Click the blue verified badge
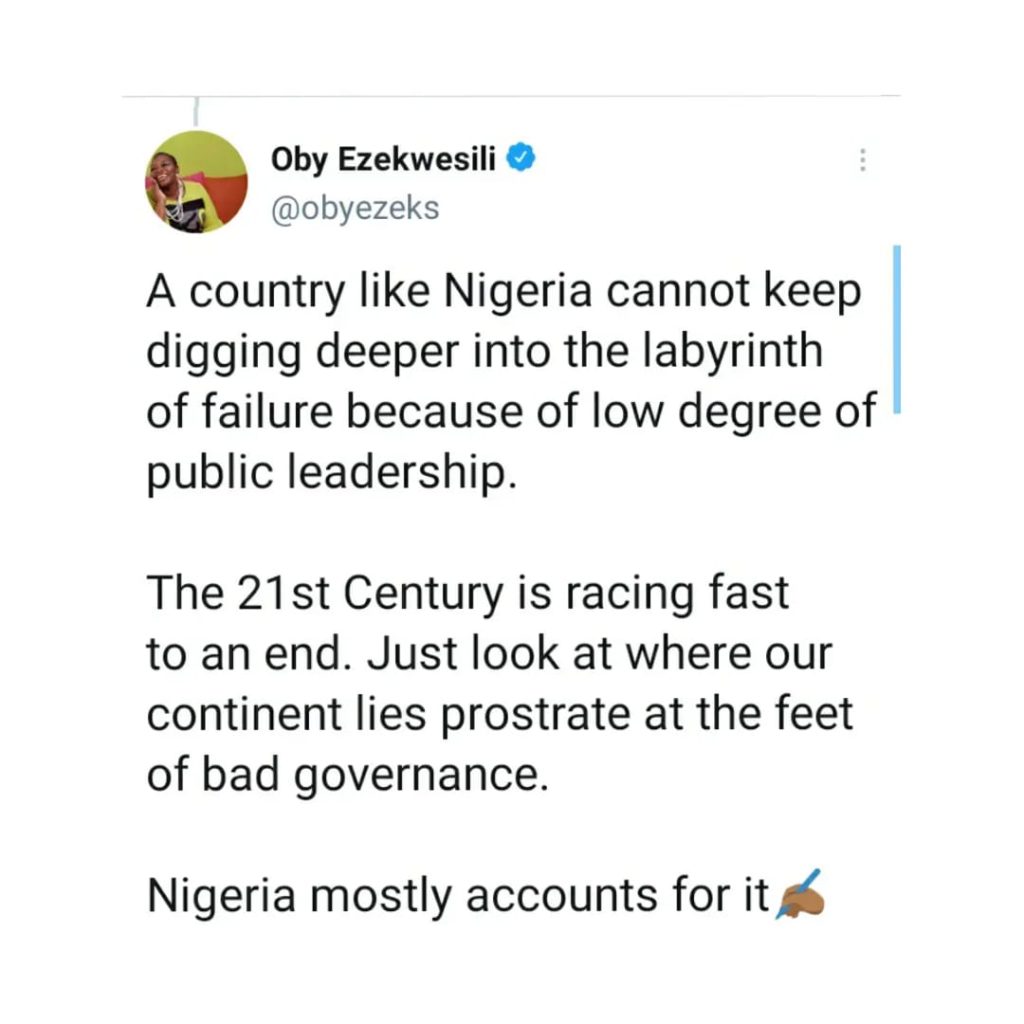The width and height of the screenshot is (1024, 1024). [523, 157]
